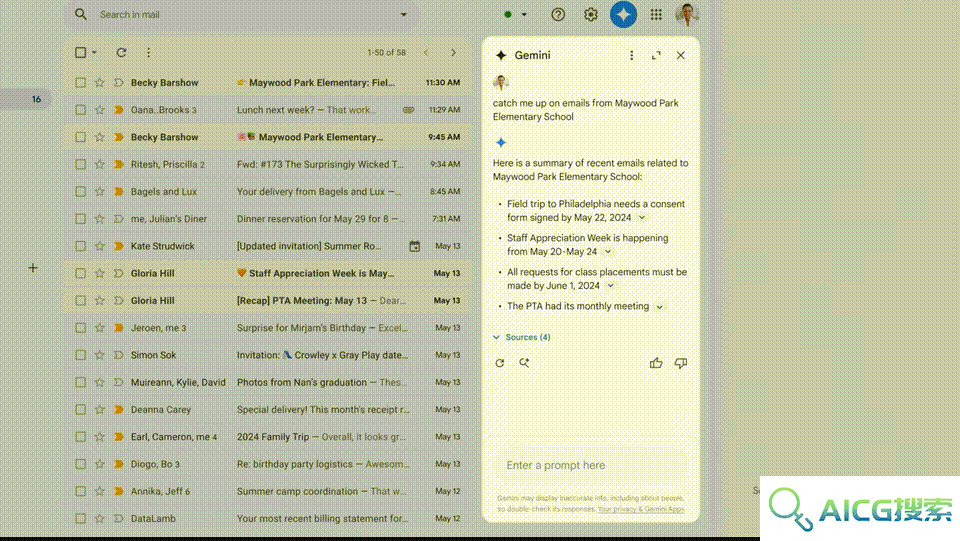Expand the Philadelphia field trip summary item

(642, 217)
